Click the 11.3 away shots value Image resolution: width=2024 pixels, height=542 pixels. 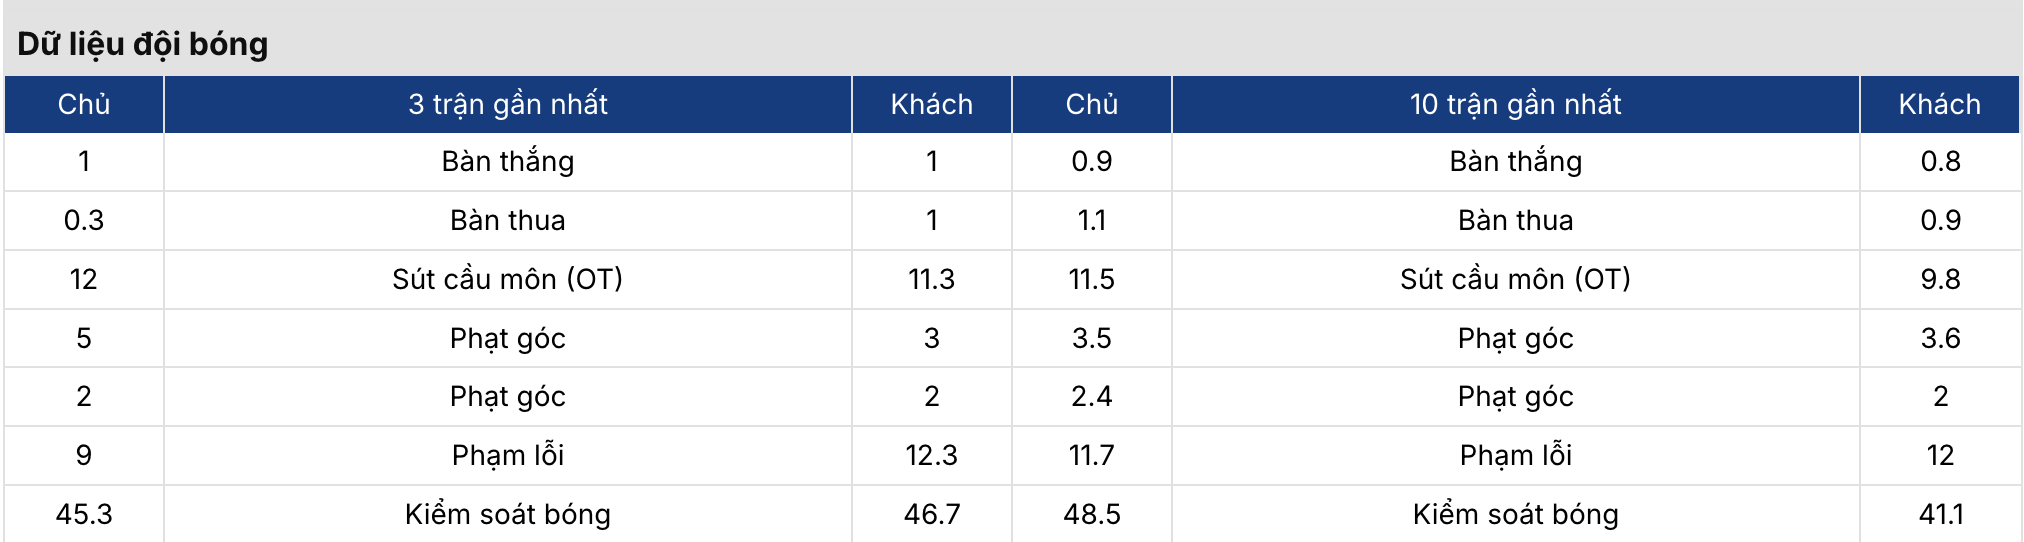[931, 279]
